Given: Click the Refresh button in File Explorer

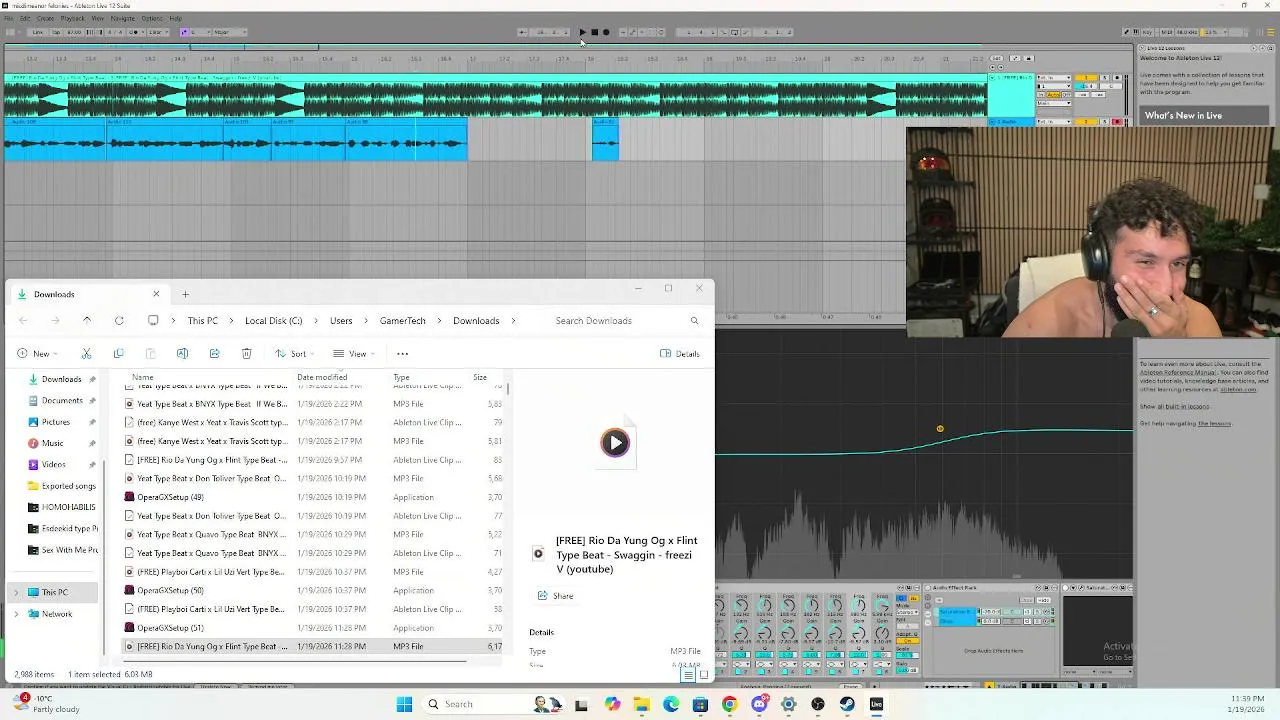Looking at the screenshot, I should click(119, 320).
